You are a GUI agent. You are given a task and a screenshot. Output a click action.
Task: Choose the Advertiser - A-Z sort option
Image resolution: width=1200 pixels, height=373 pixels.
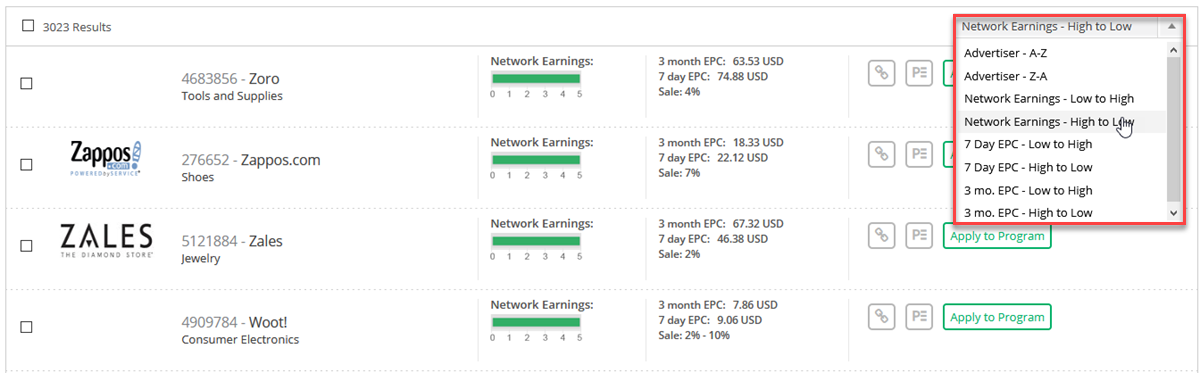point(1061,53)
